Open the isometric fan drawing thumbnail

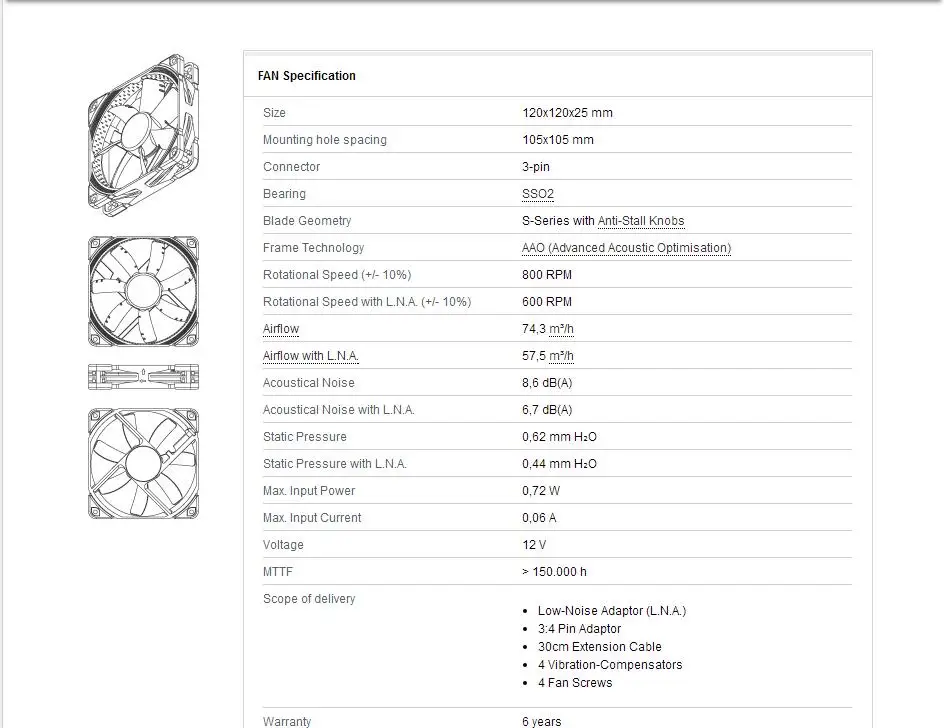click(143, 135)
